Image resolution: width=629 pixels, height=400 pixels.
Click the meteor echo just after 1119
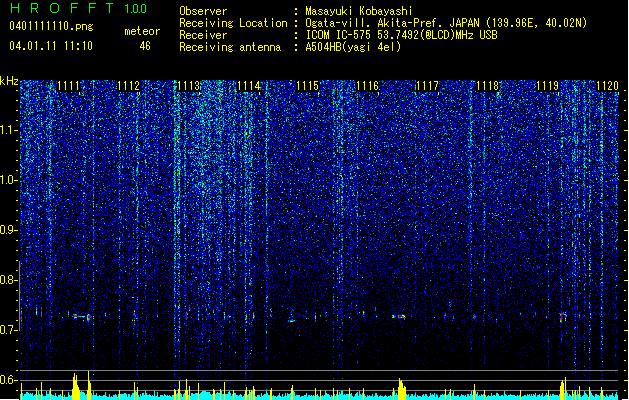coord(563,317)
